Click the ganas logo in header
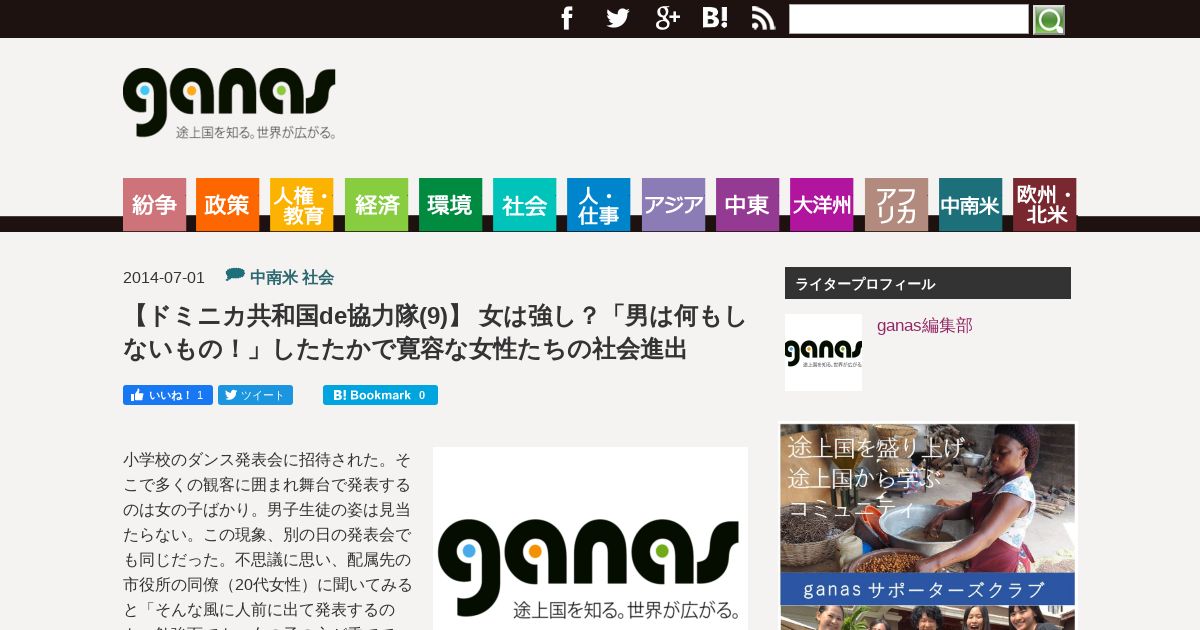The width and height of the screenshot is (1200, 630). [229, 103]
